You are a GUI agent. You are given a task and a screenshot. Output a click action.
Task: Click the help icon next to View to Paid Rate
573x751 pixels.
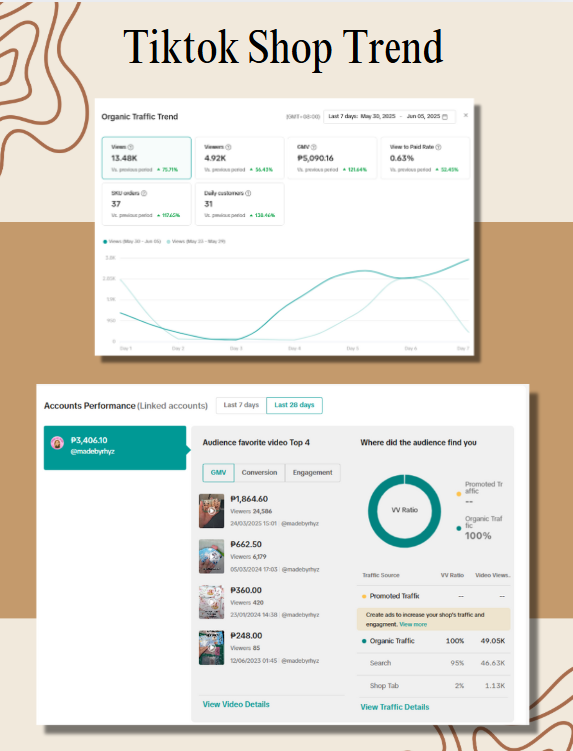(x=438, y=147)
